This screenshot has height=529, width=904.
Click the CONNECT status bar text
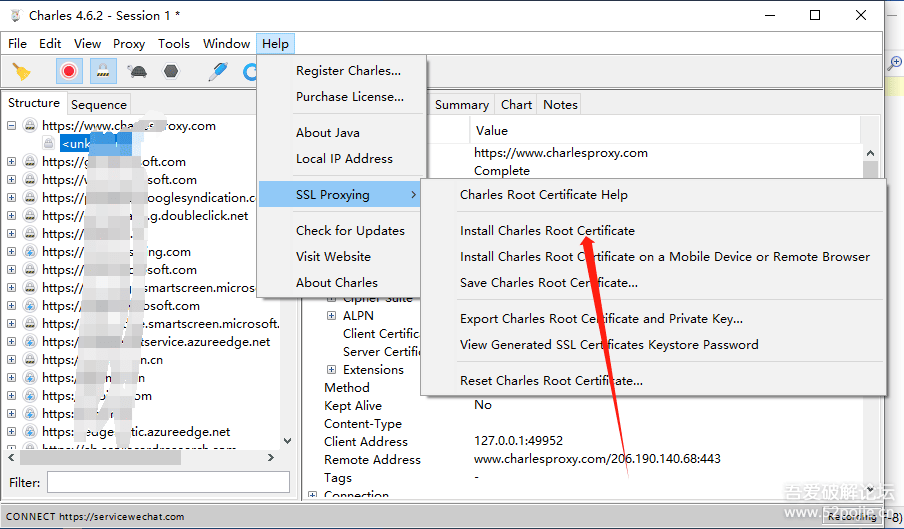pos(95,517)
